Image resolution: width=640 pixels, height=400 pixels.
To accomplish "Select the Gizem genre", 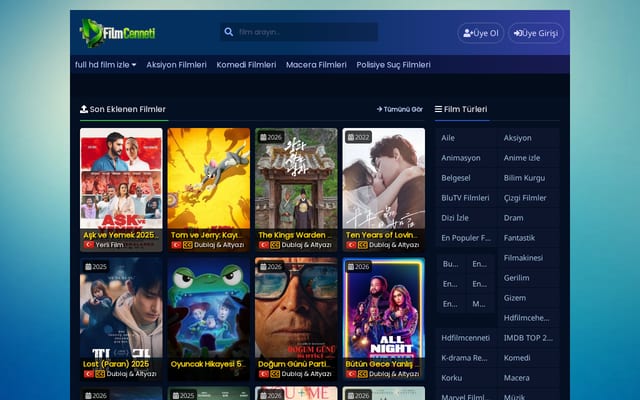I will (x=528, y=298).
